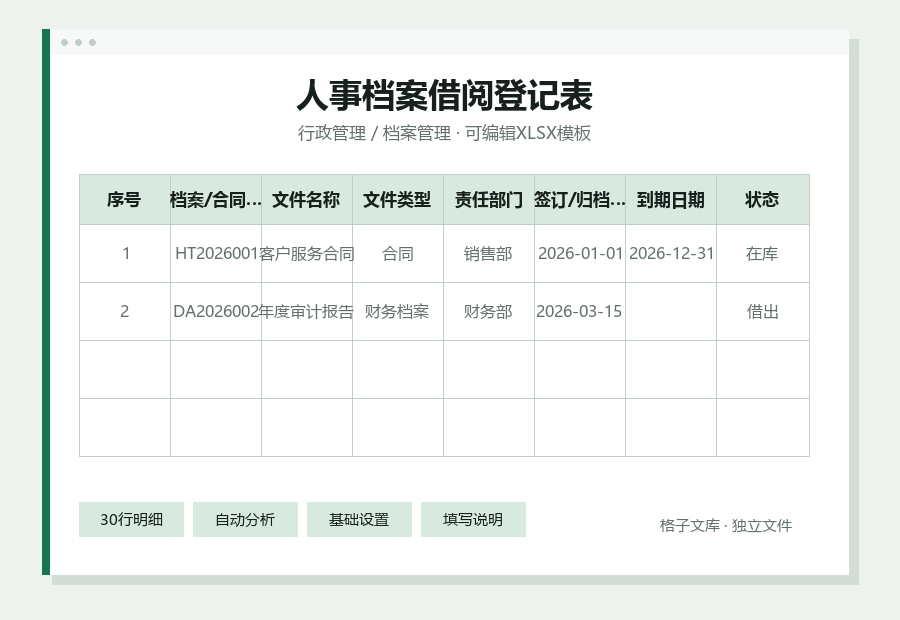Click cell 年度审计报告
The image size is (900, 620).
coord(307,312)
